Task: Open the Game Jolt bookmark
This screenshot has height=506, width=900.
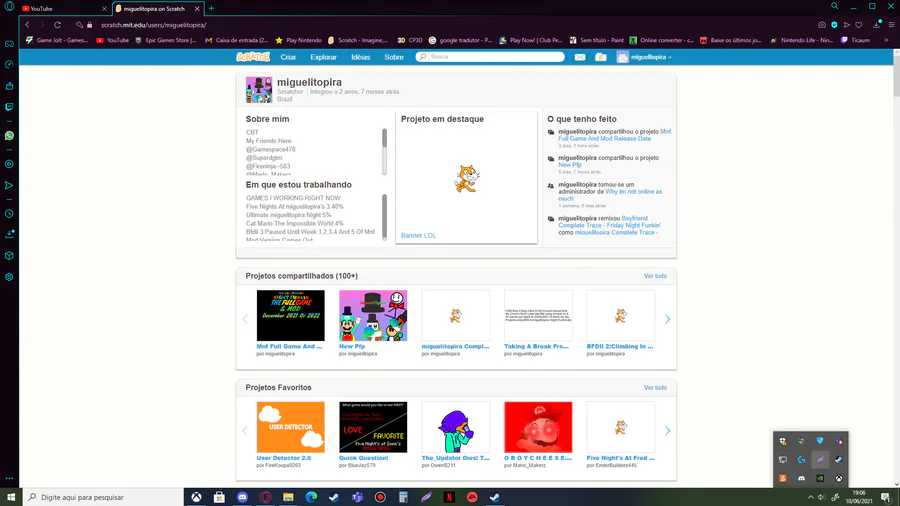Action: 57,40
